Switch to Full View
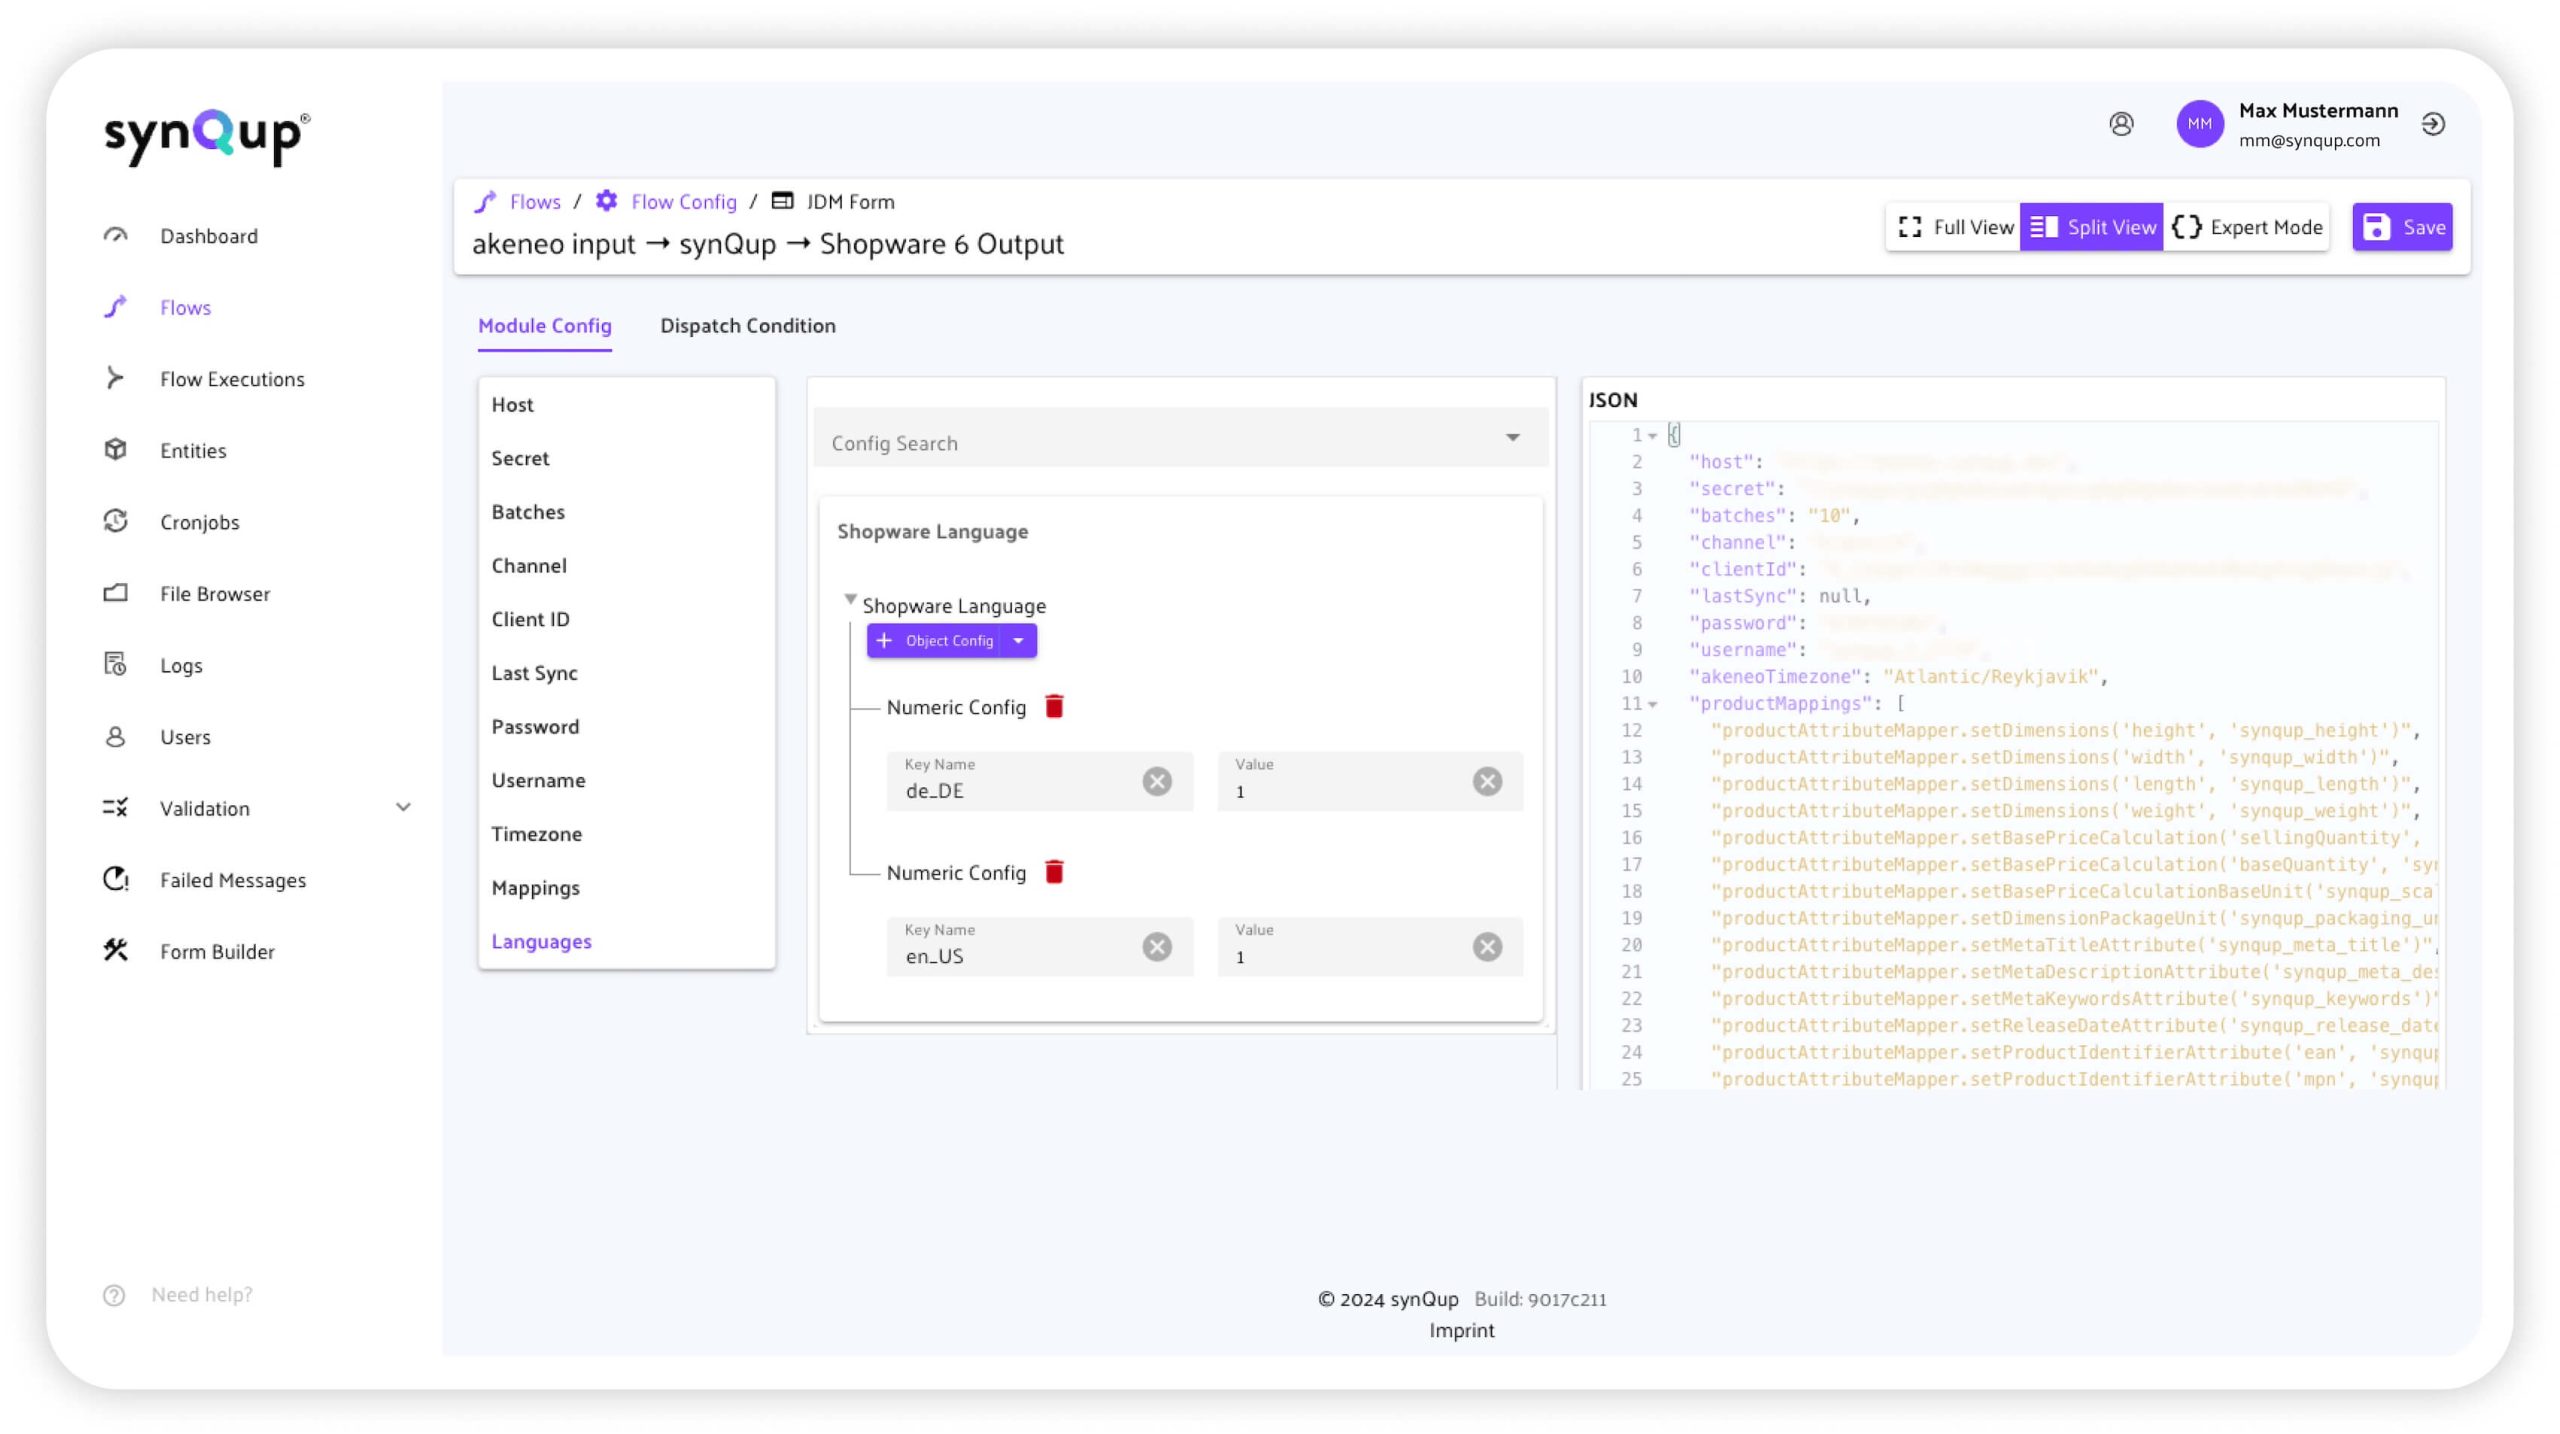 [1954, 227]
